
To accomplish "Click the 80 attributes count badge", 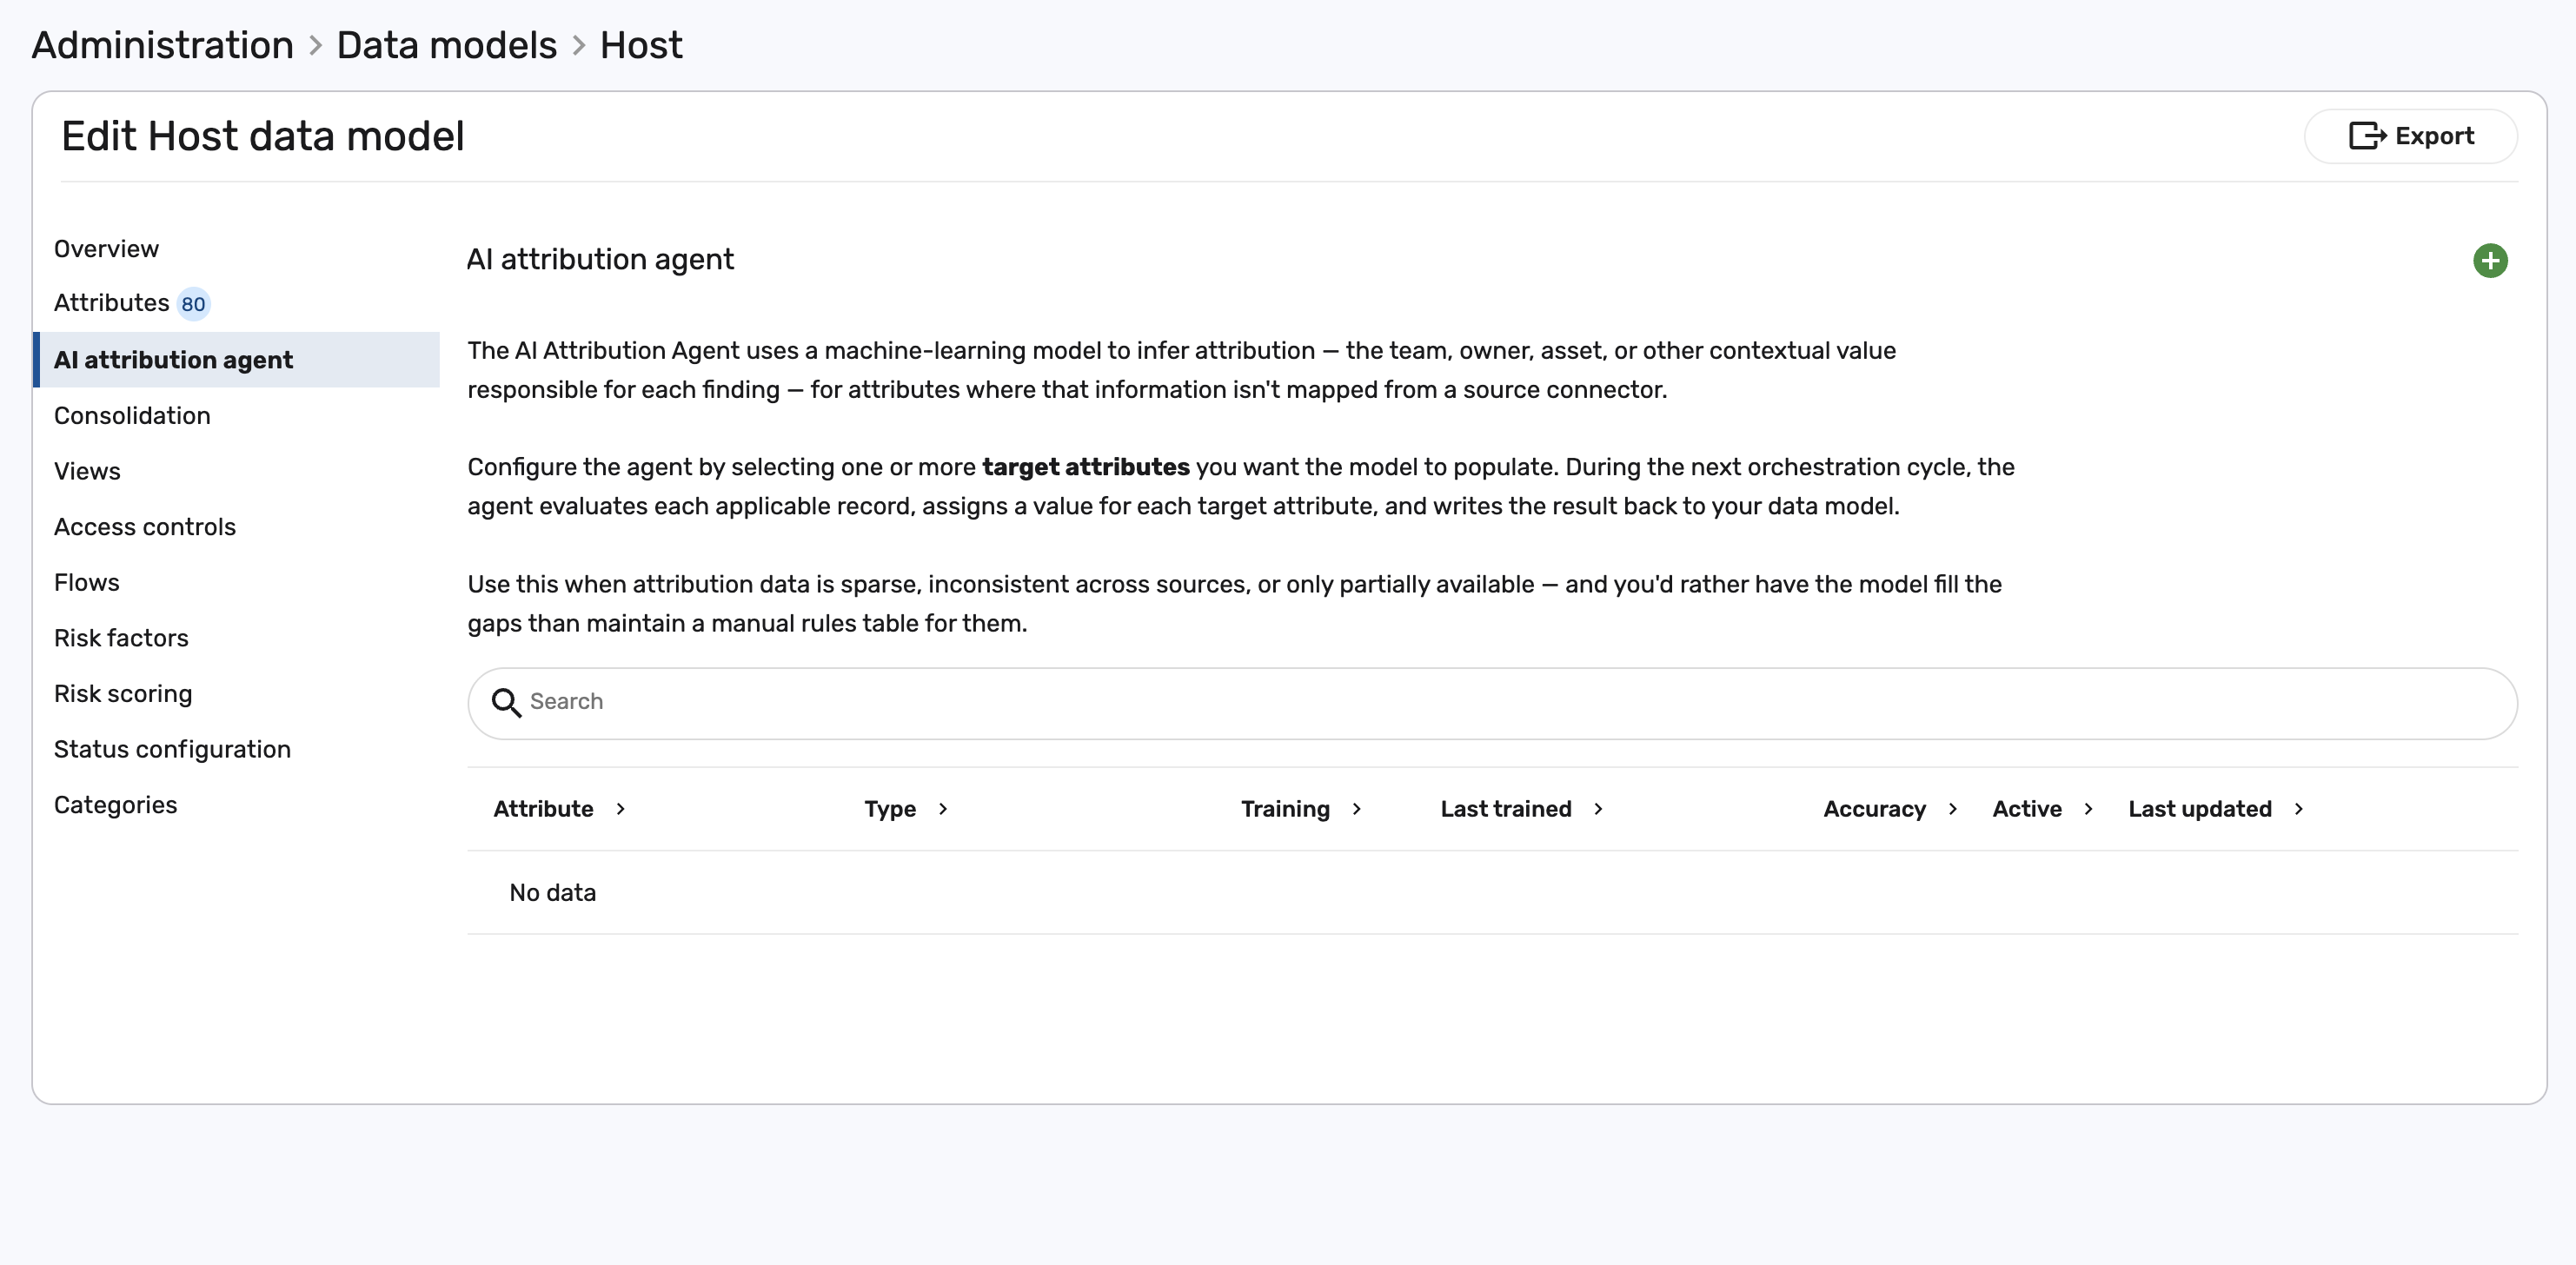I will pyautogui.click(x=193, y=304).
